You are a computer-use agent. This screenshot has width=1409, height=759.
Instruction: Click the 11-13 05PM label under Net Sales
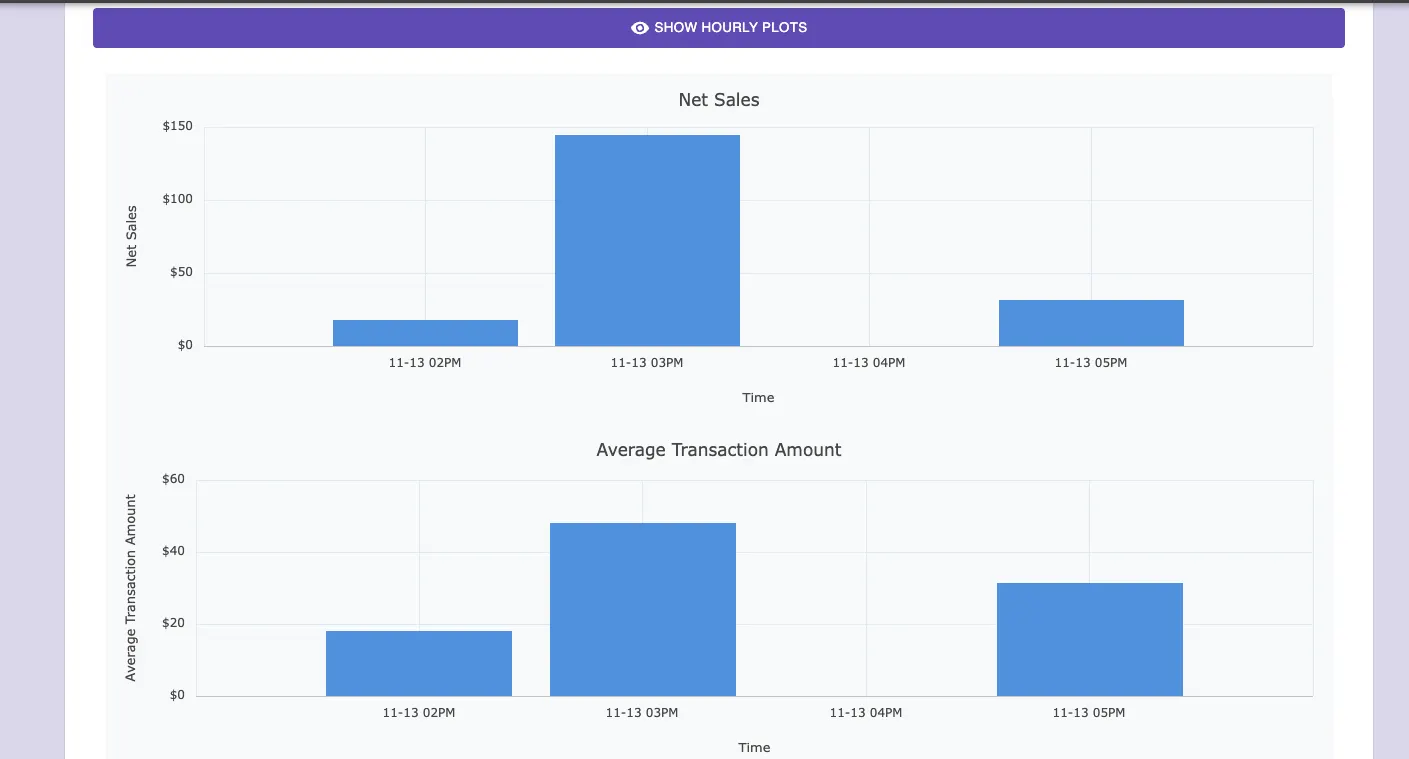pos(1090,363)
